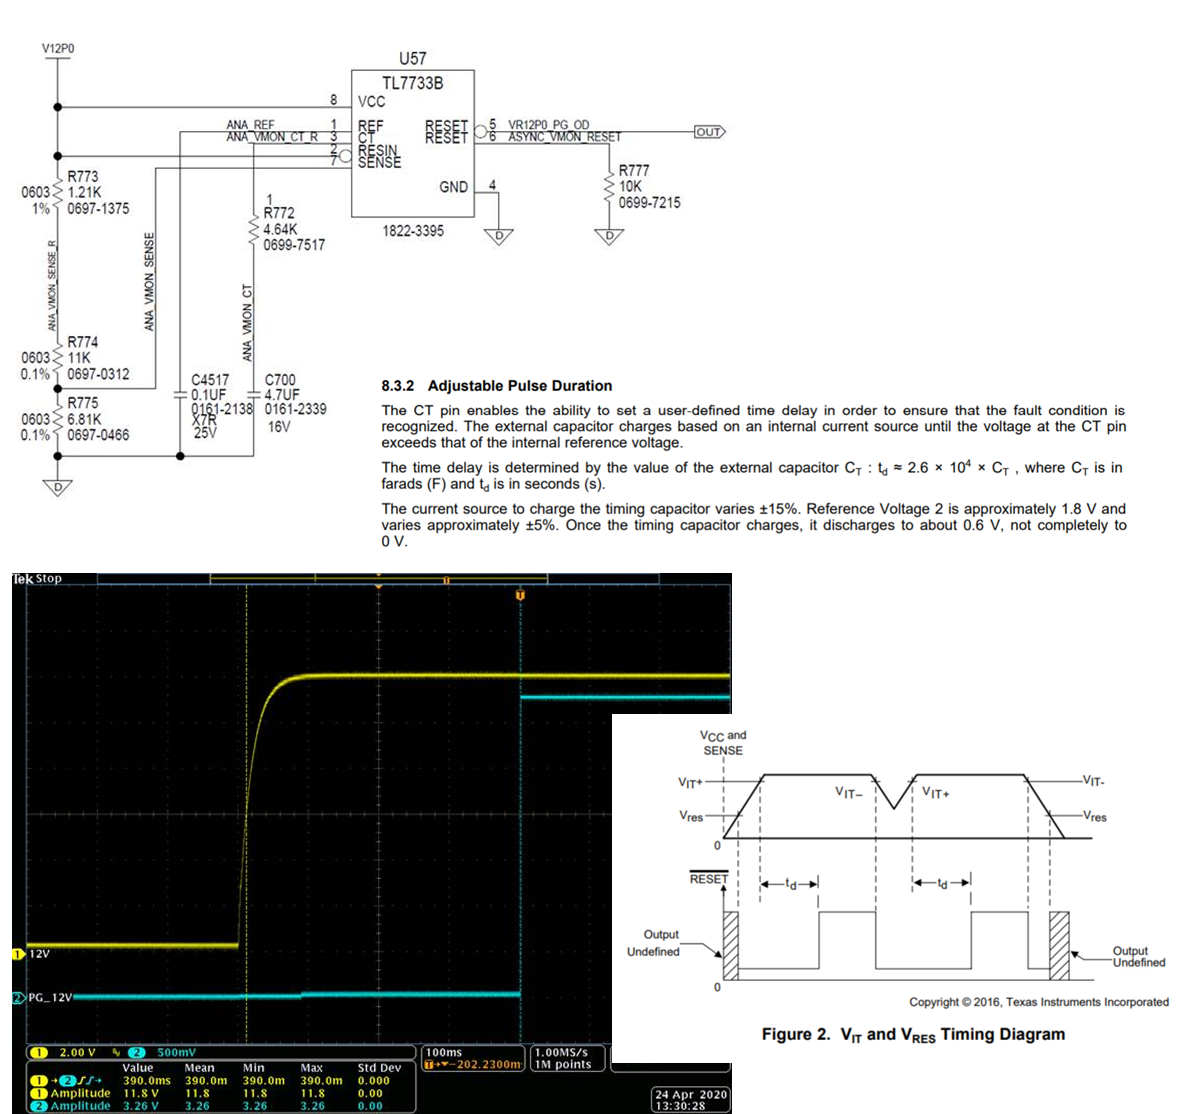Click the '24 Apr 2020 13:30:28' timestamp

pos(690,1099)
